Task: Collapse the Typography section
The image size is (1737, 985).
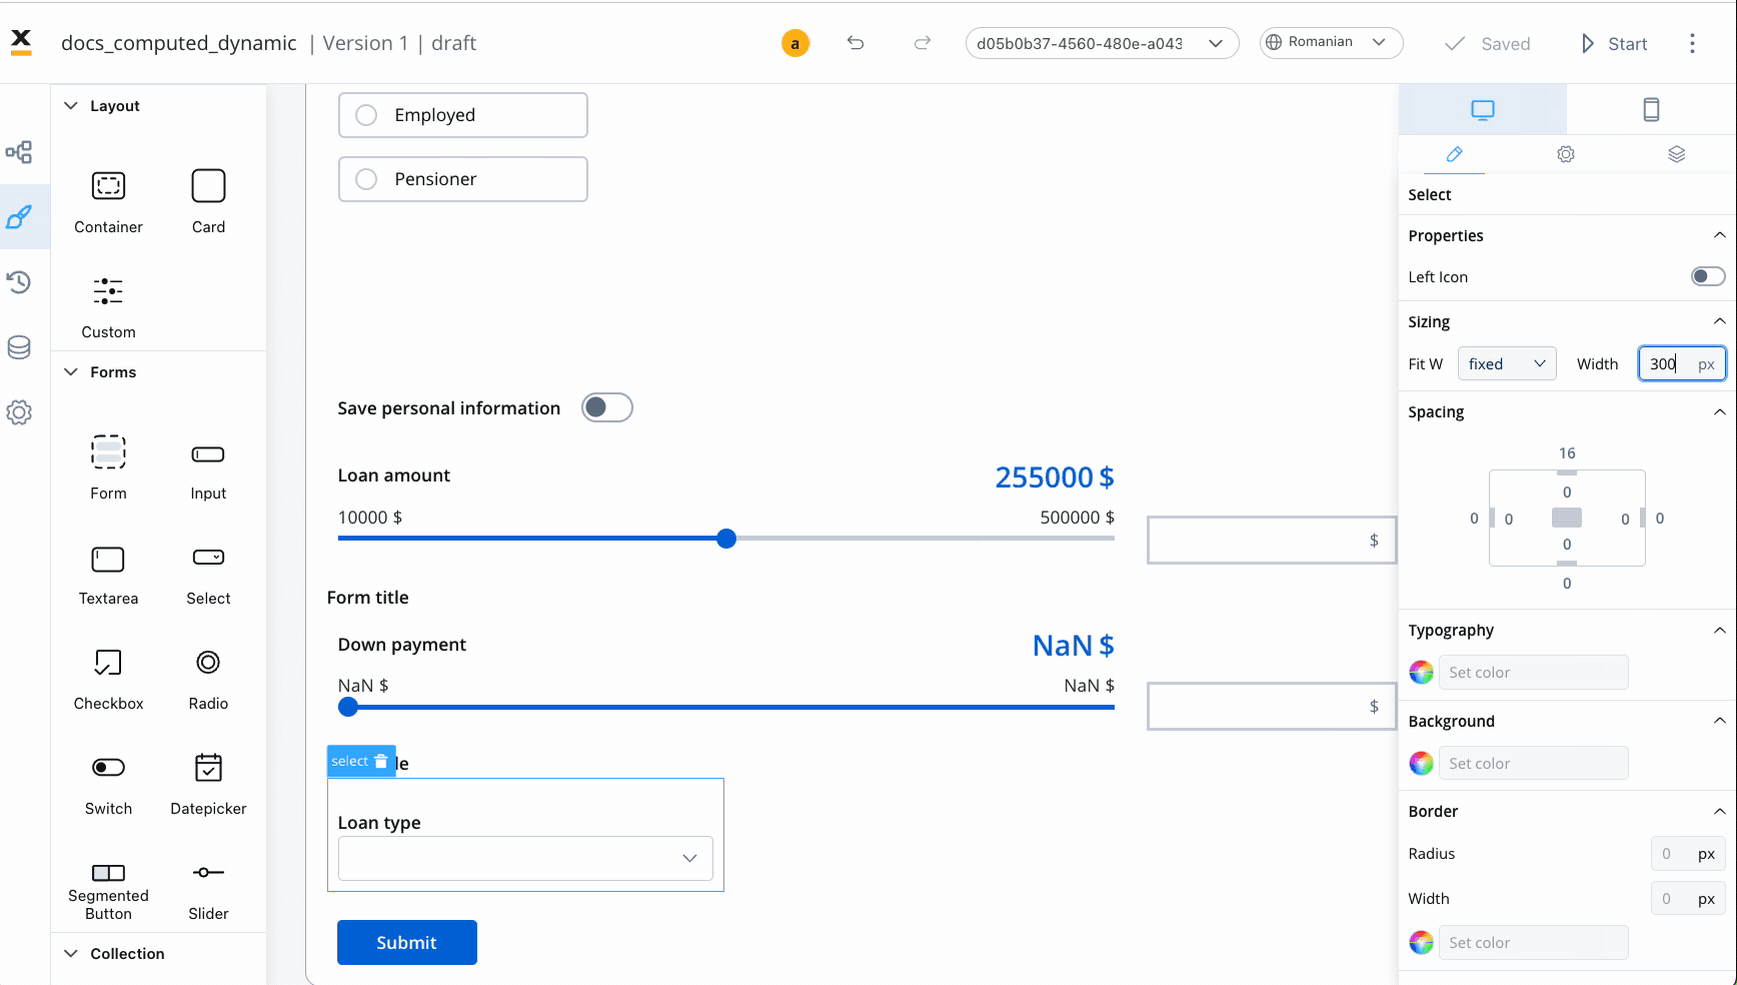Action: point(1719,630)
